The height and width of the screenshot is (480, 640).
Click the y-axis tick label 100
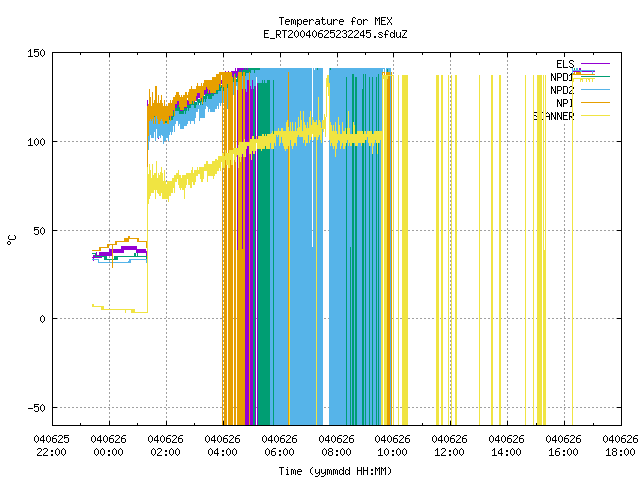36,142
